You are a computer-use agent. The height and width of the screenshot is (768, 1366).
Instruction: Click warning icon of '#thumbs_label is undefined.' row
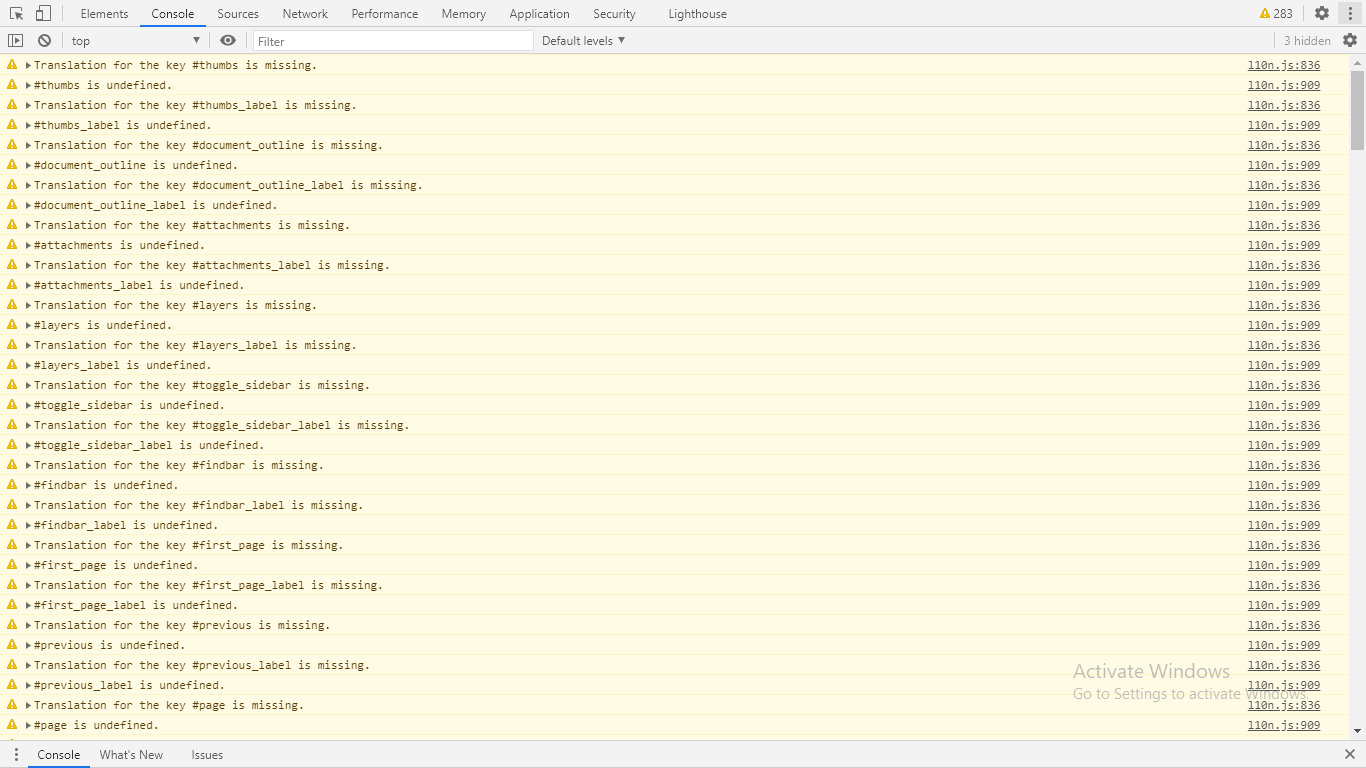12,125
